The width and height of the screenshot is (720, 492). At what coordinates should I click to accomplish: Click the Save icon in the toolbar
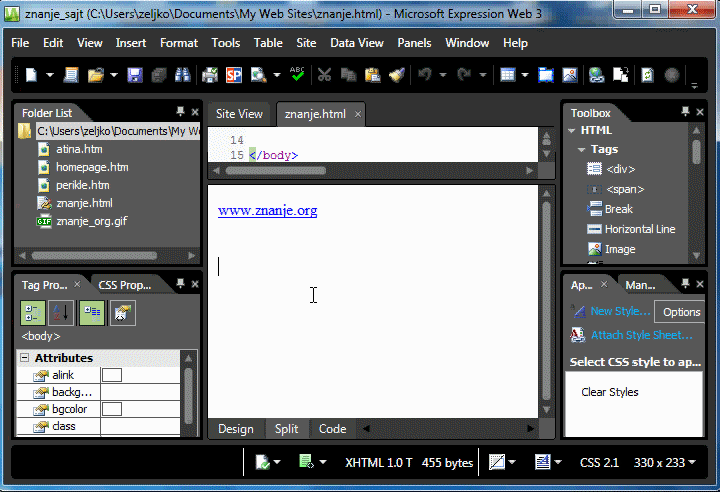coord(134,75)
